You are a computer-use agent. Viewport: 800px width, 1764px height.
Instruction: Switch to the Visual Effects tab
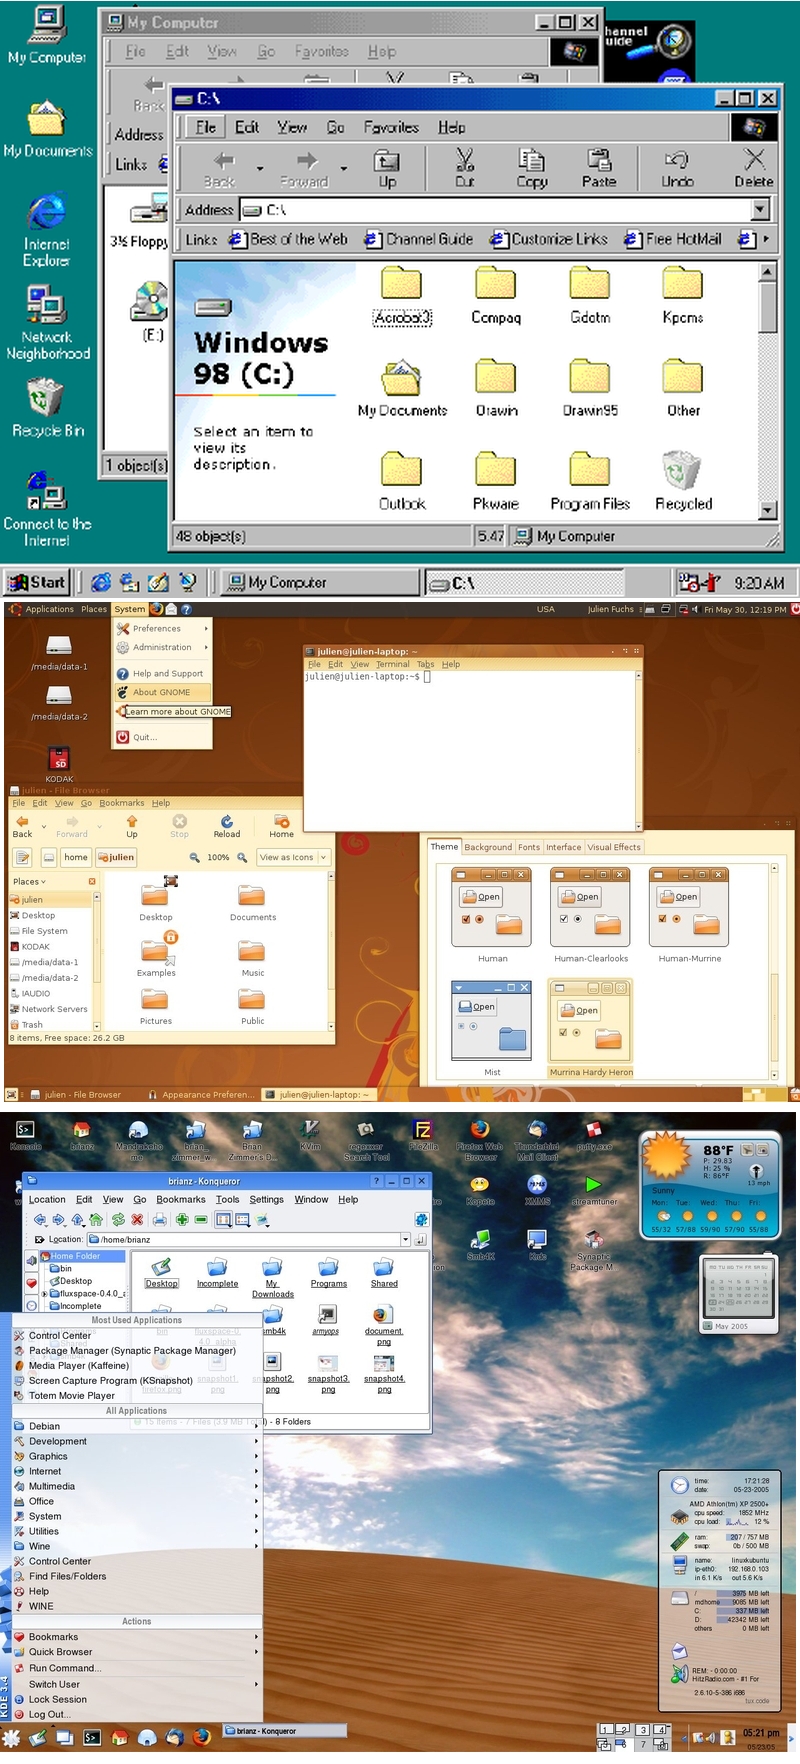[x=614, y=847]
